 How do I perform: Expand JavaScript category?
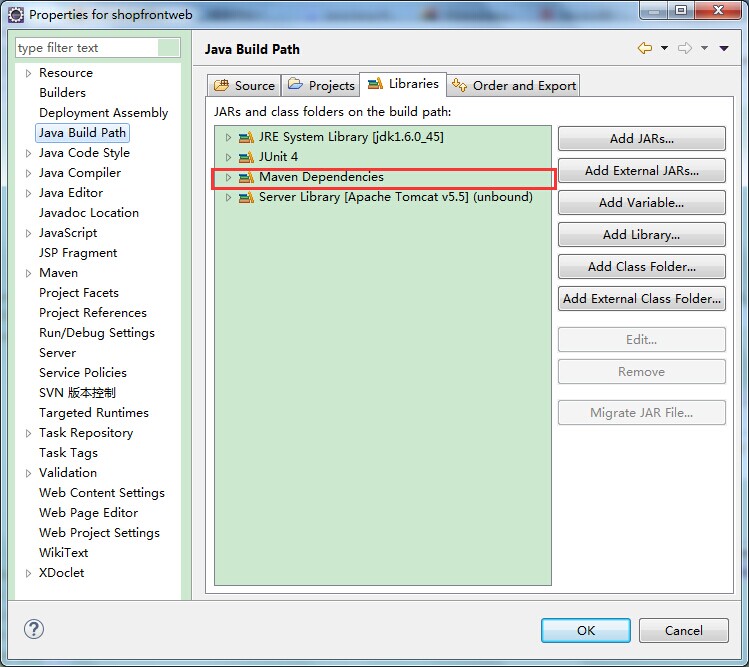tap(28, 233)
